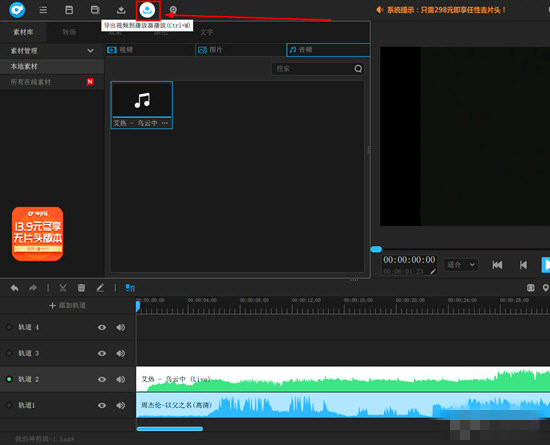This screenshot has width=550, height=445.
Task: Click the save-as toolbar icon
Action: pos(95,10)
